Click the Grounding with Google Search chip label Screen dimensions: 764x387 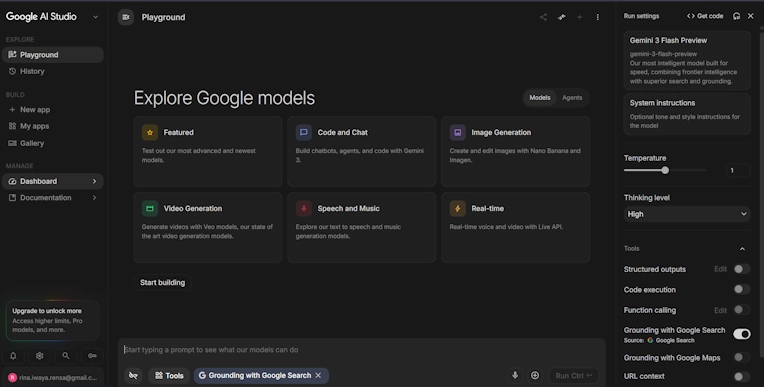pyautogui.click(x=259, y=375)
